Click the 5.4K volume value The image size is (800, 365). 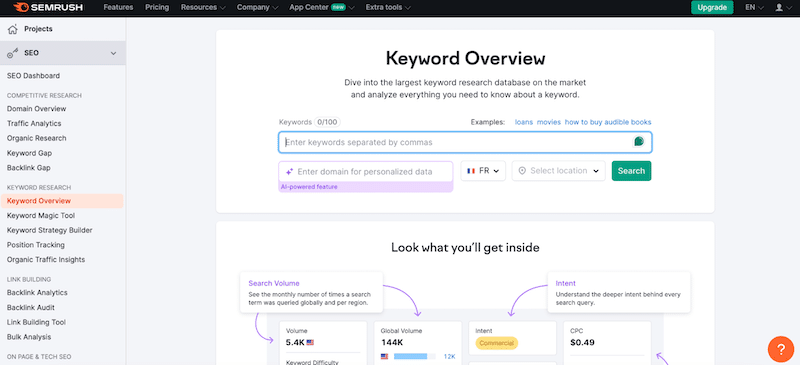coord(295,343)
